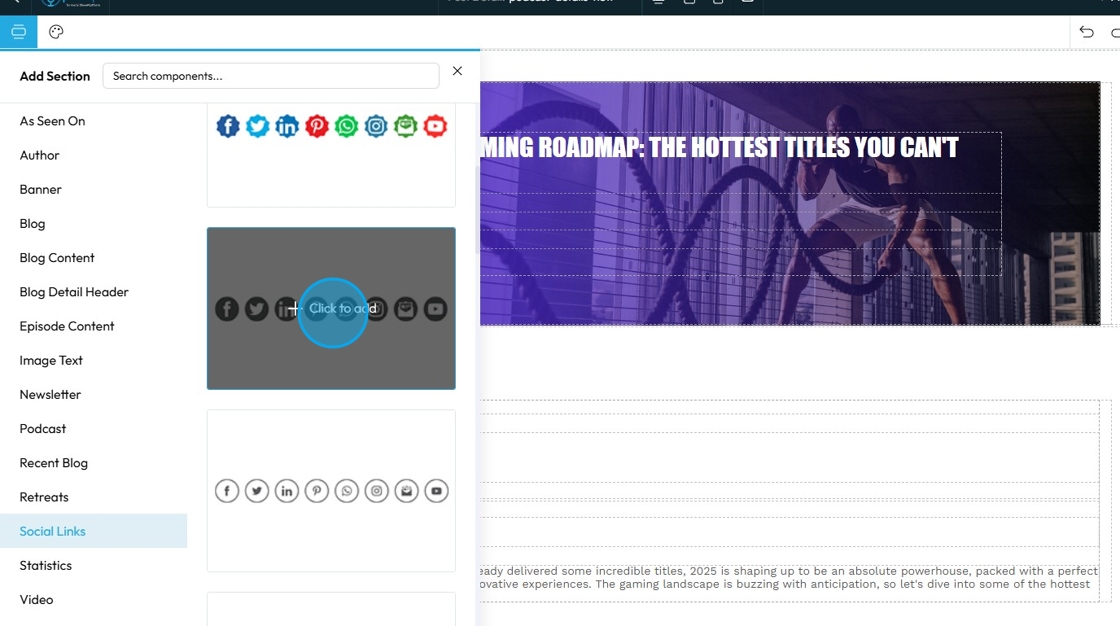Viewport: 1120px width, 626px height.
Task: Click the outlined YouTube icon preview
Action: click(x=436, y=491)
